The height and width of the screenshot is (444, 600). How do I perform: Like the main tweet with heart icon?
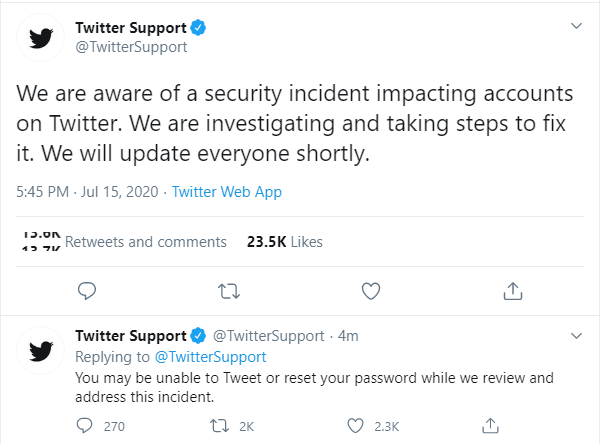[x=371, y=291]
